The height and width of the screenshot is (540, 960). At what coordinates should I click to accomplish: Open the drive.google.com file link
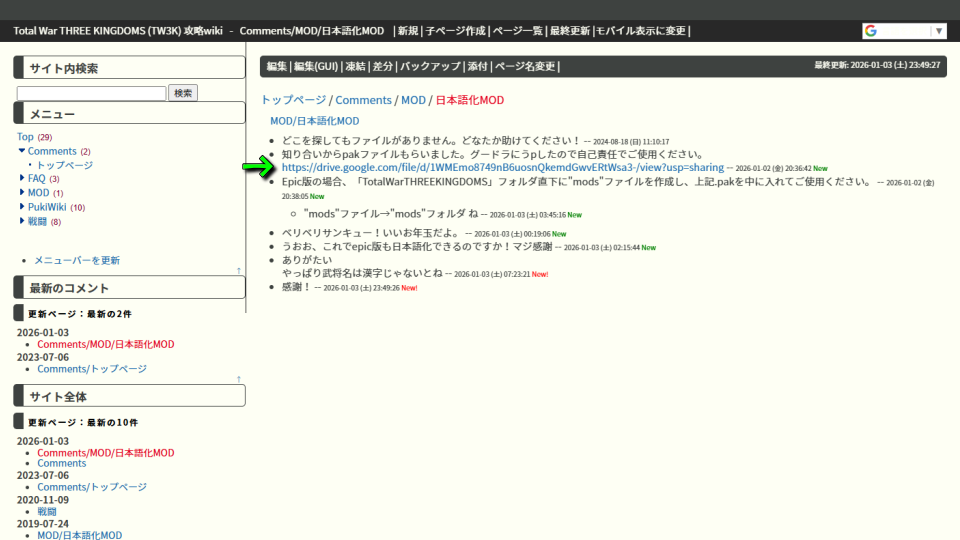[x=503, y=167]
